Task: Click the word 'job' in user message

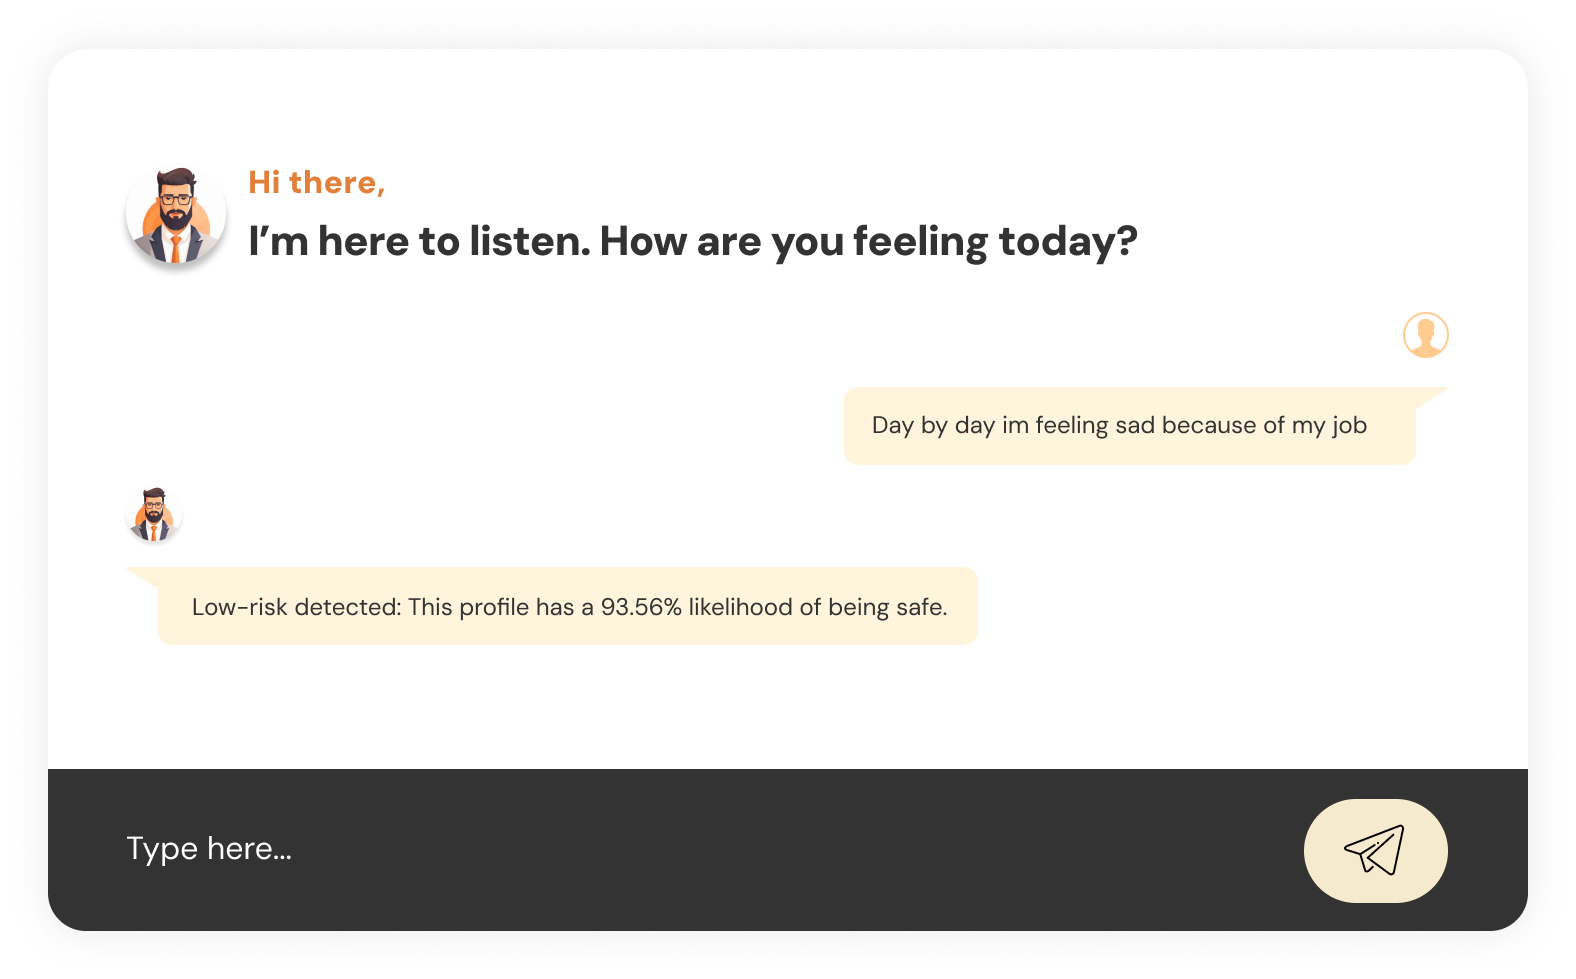Action: click(x=1349, y=425)
